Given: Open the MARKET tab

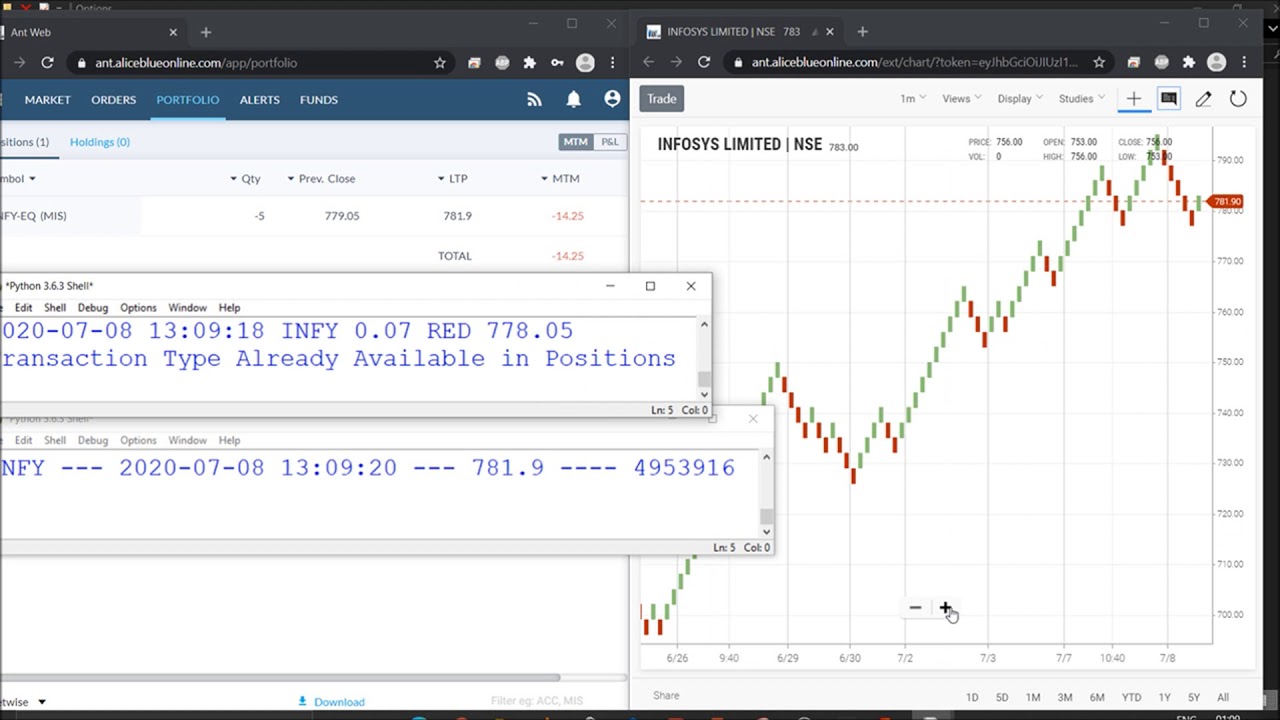Looking at the screenshot, I should (x=47, y=99).
